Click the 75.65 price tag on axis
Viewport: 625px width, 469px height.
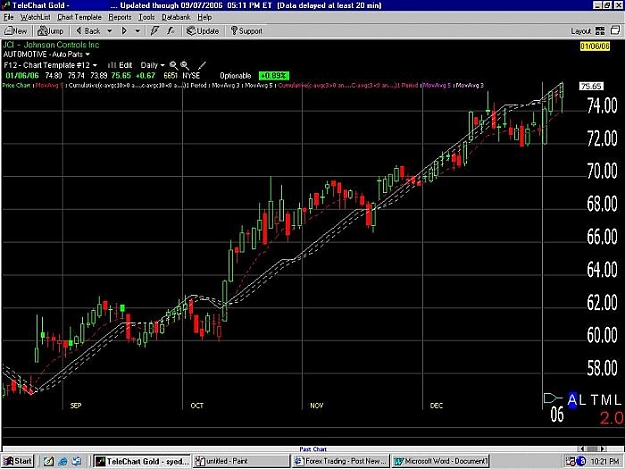click(x=592, y=86)
